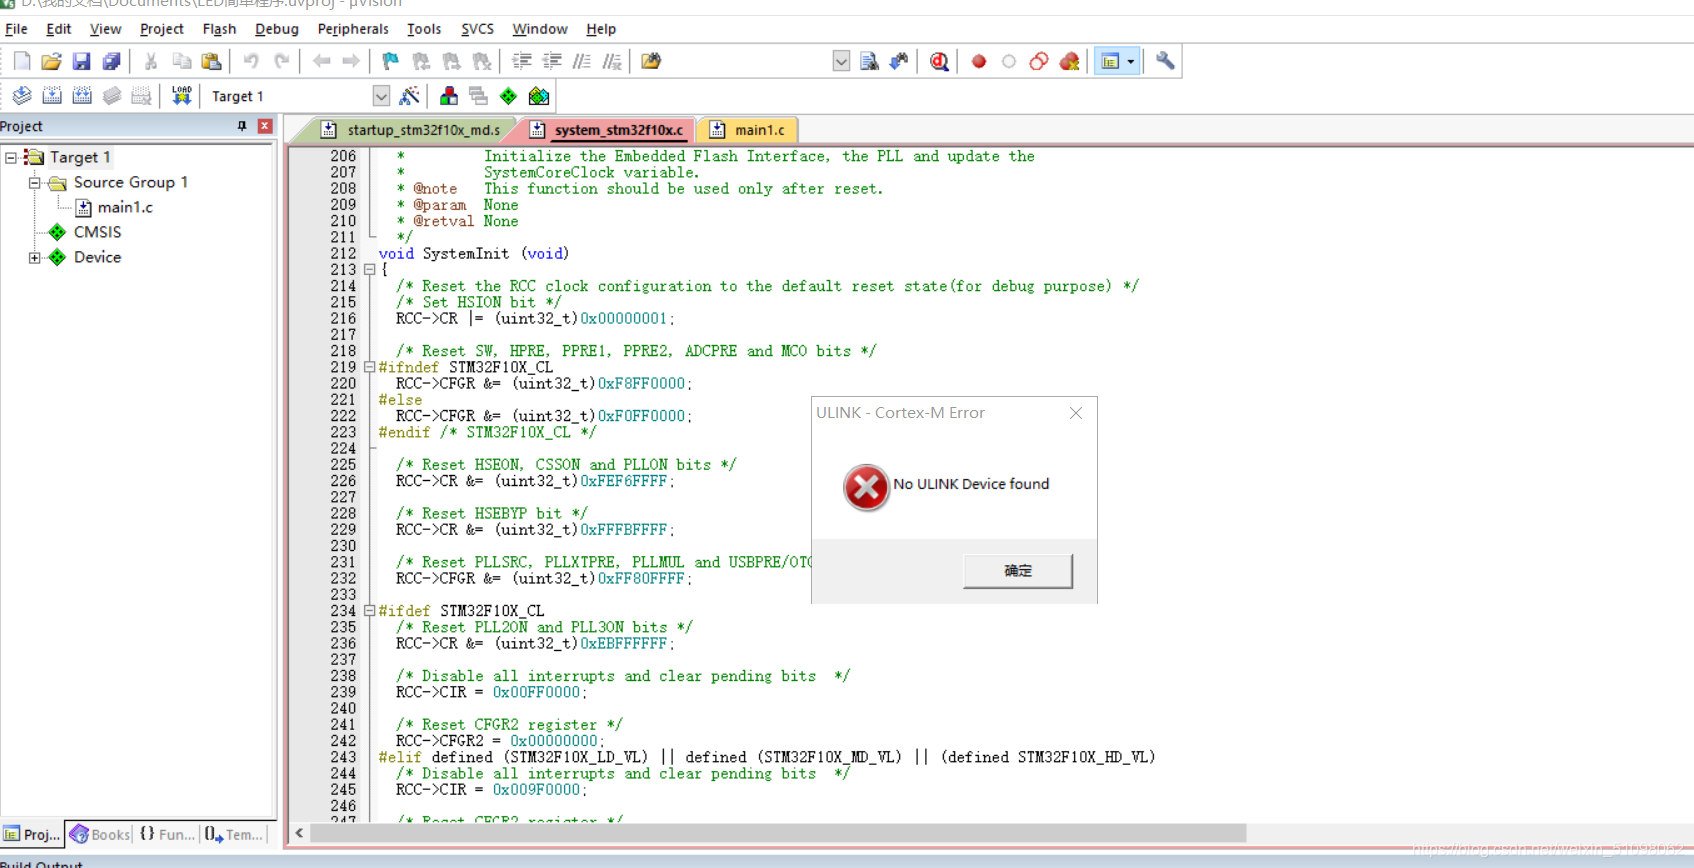This screenshot has height=868, width=1694.
Task: Click the Build target icon
Action: point(52,96)
